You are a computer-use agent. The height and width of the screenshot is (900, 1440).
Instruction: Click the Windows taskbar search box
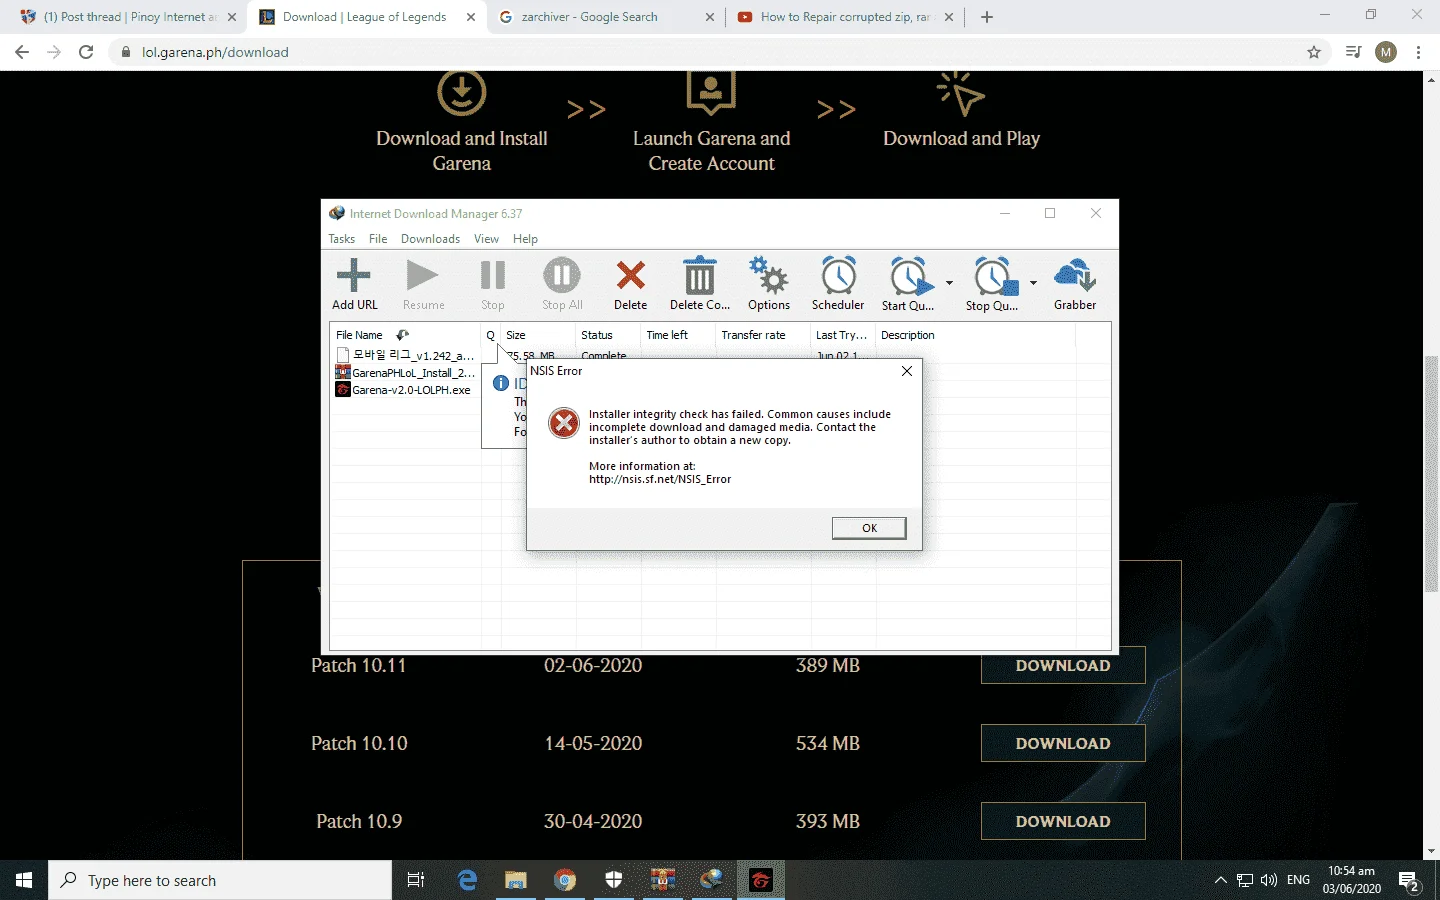click(220, 880)
